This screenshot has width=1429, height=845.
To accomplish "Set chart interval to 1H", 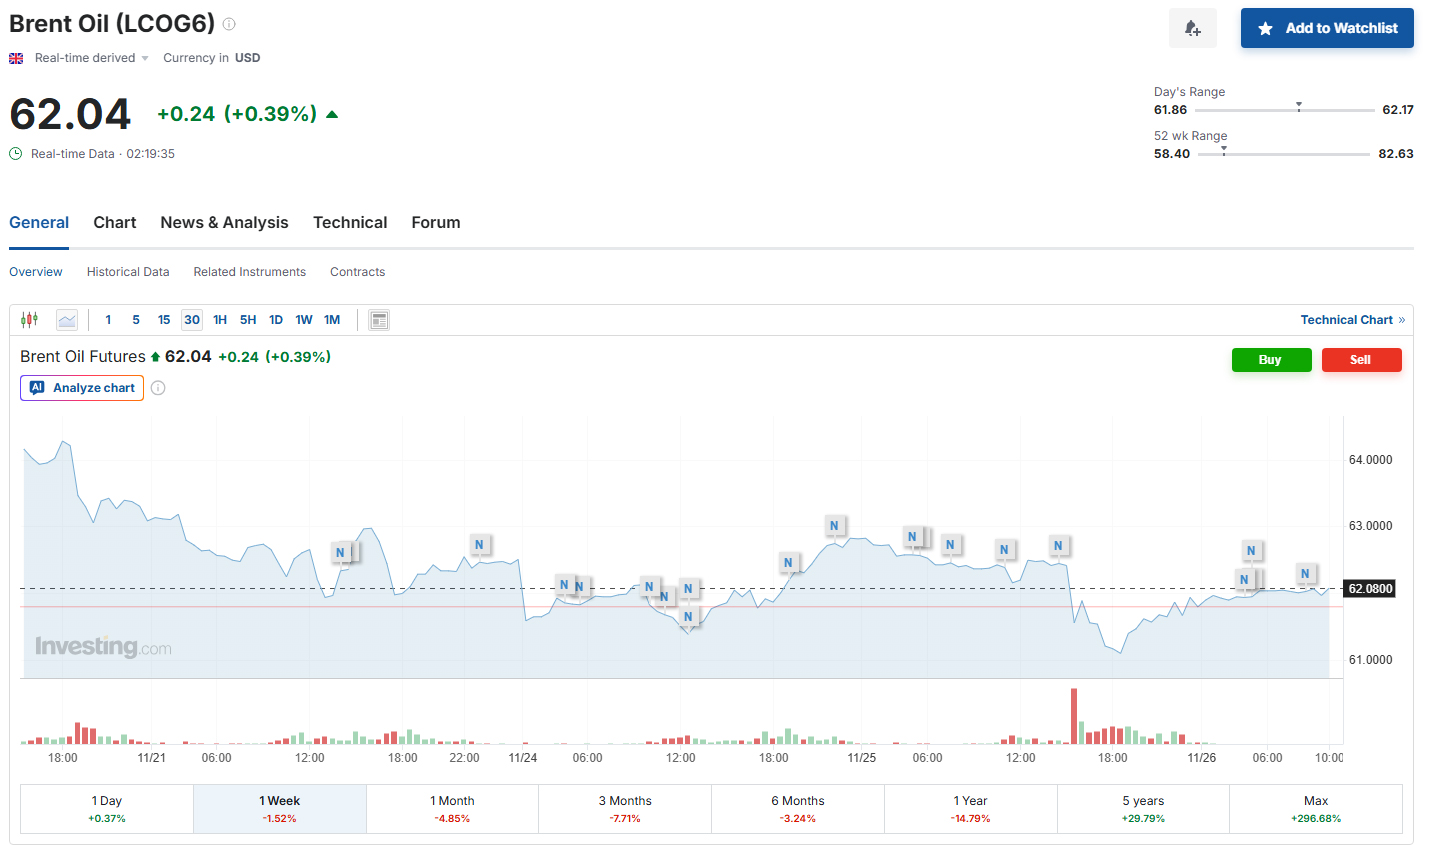I will click(x=220, y=320).
